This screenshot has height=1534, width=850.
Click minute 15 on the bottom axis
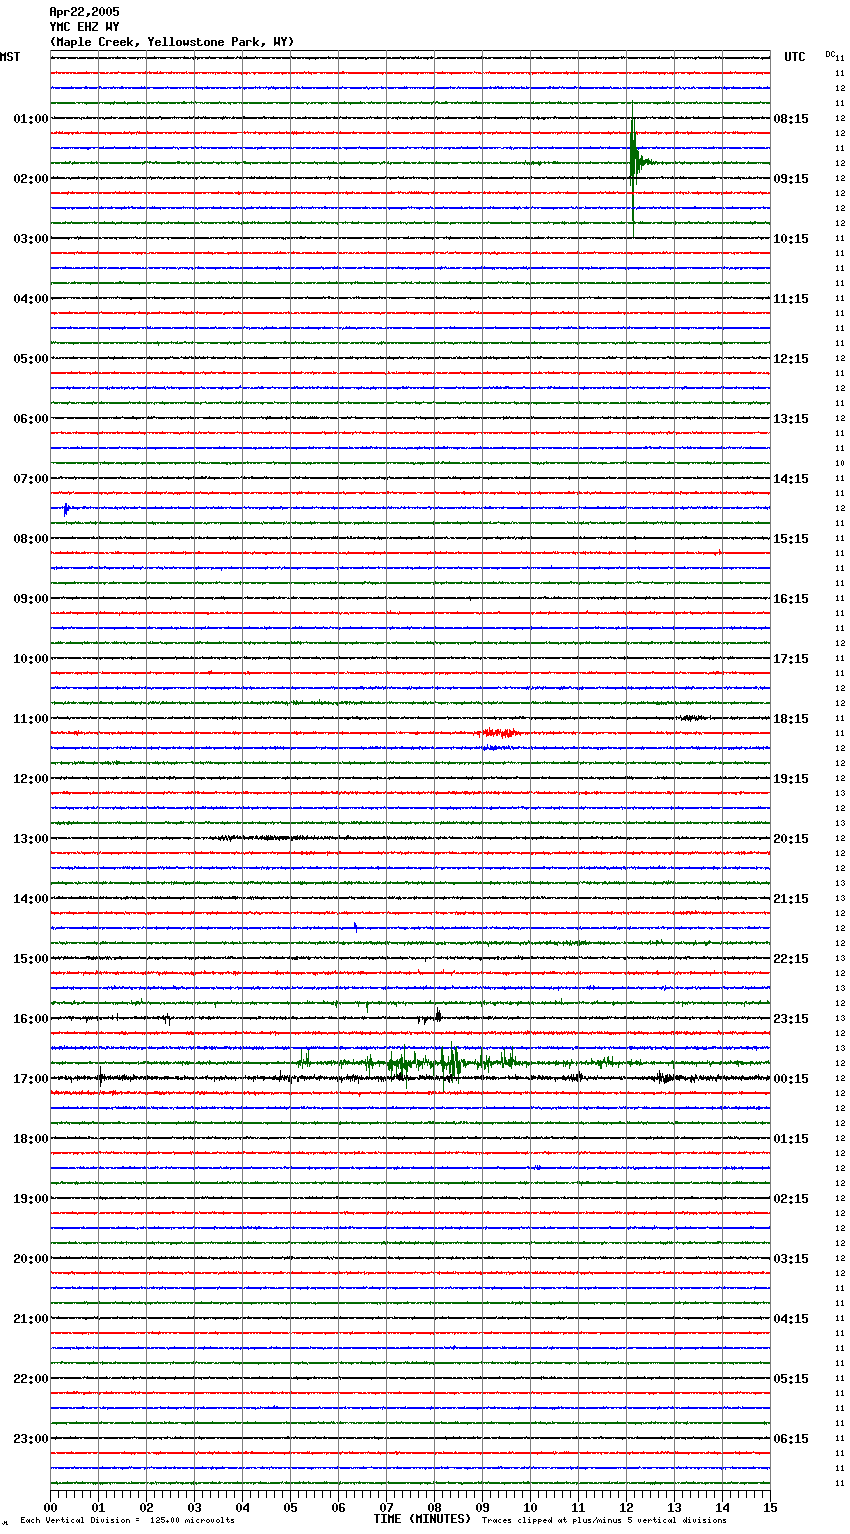pyautogui.click(x=770, y=1507)
